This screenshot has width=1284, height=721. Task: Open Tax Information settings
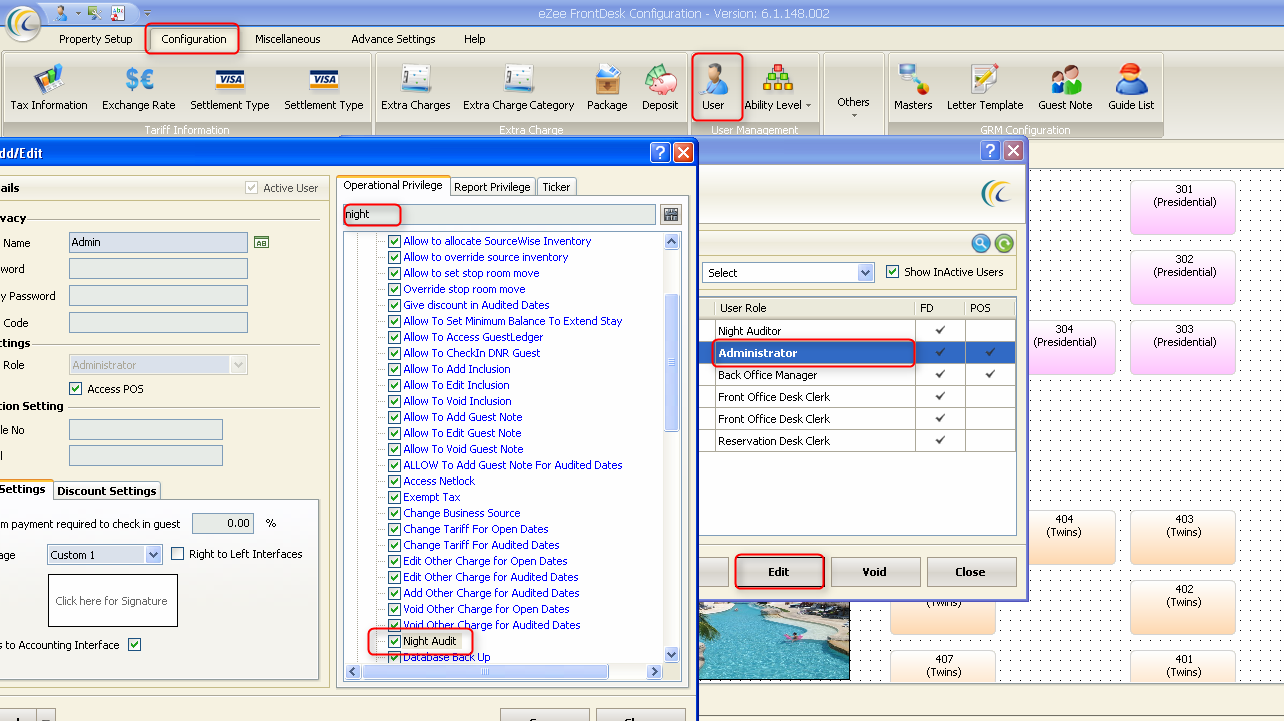(49, 87)
